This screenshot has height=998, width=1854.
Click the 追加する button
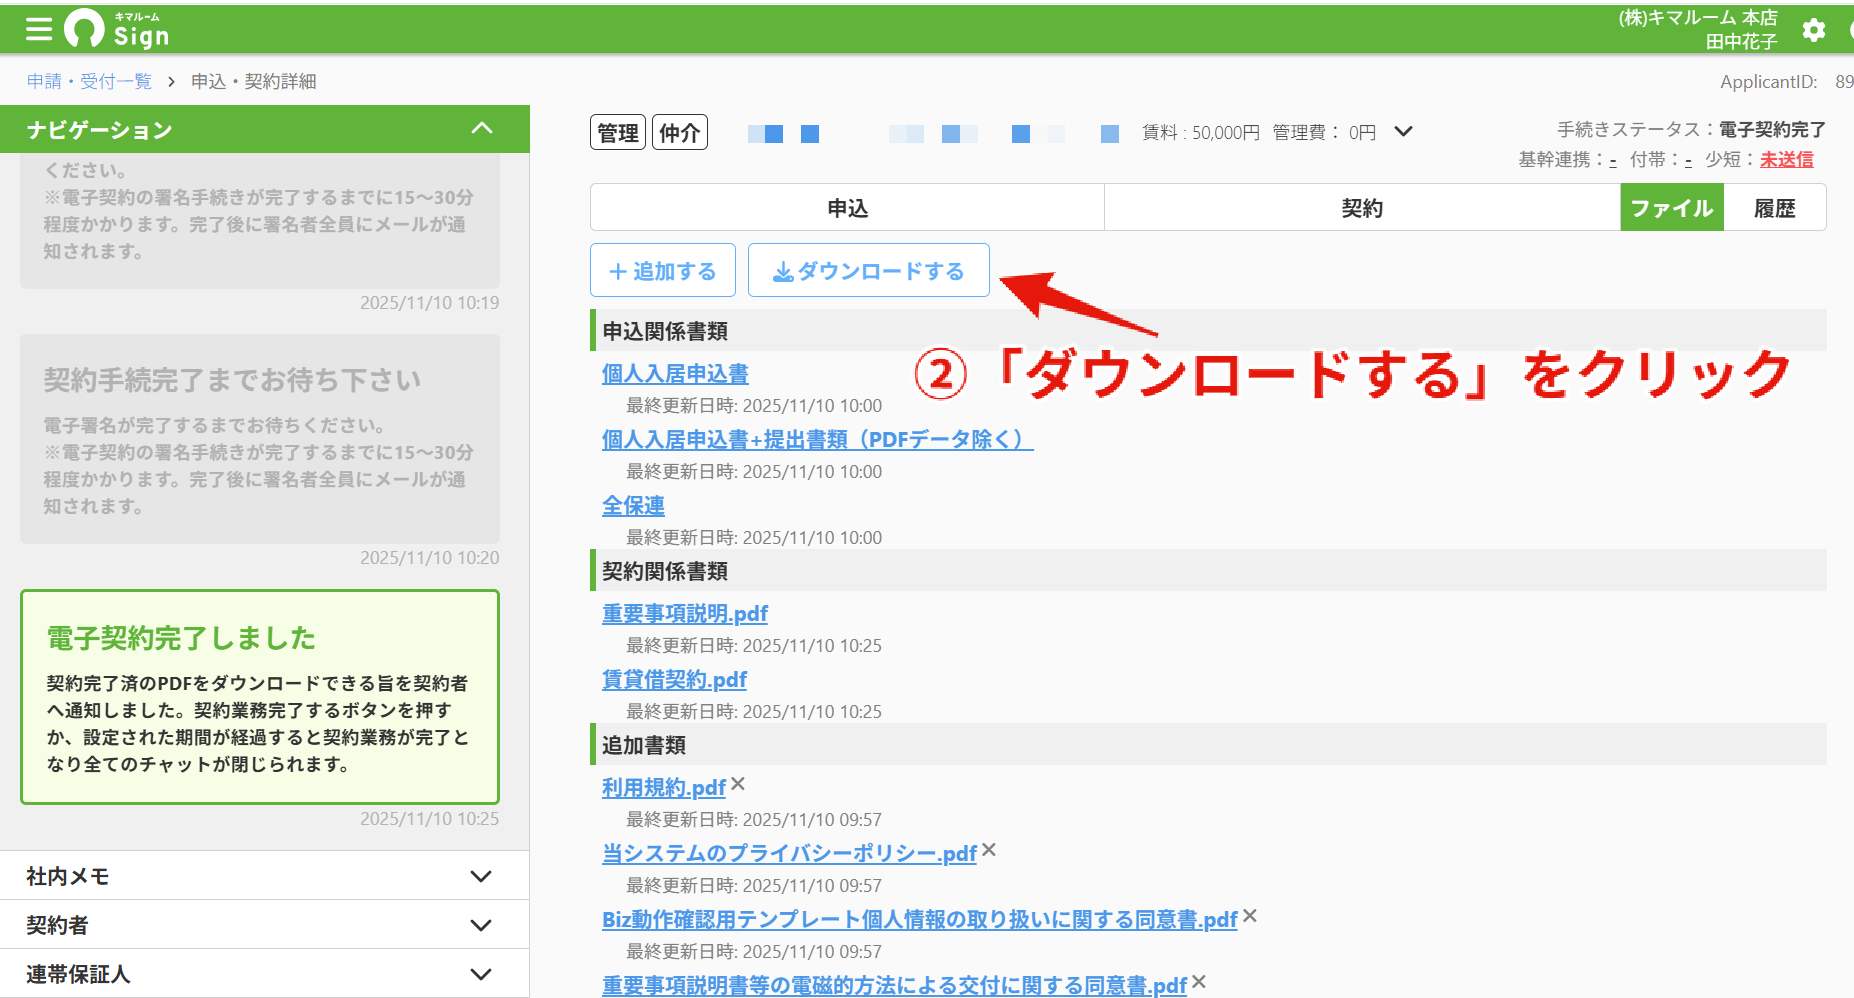(663, 270)
